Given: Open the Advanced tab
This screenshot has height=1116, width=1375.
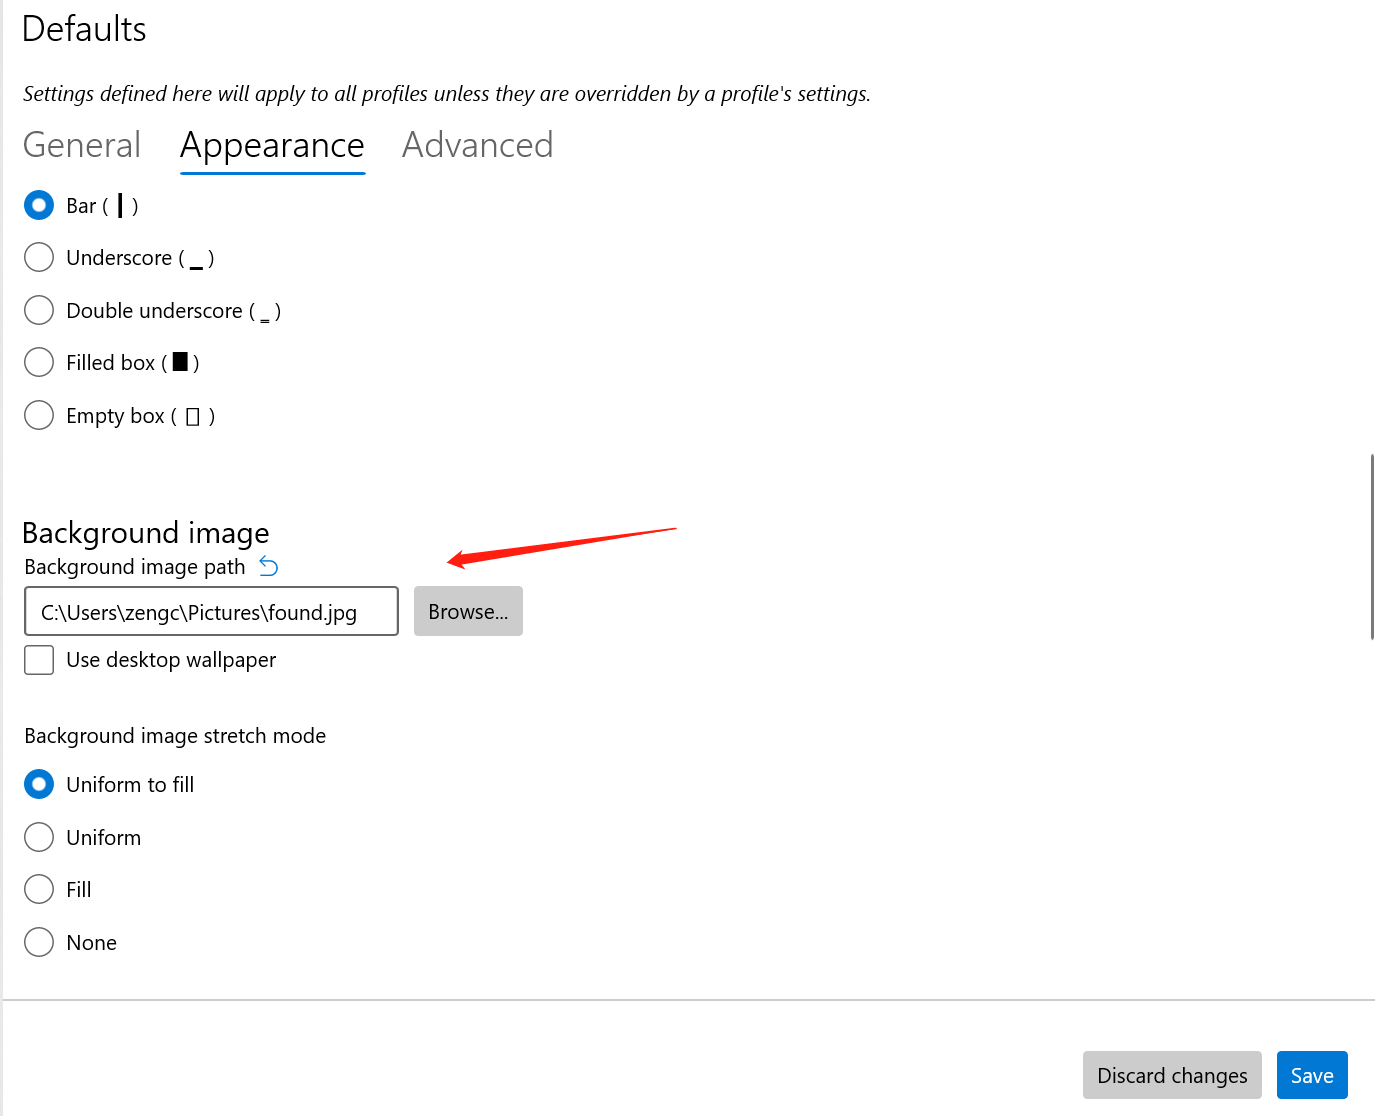Looking at the screenshot, I should tap(477, 145).
